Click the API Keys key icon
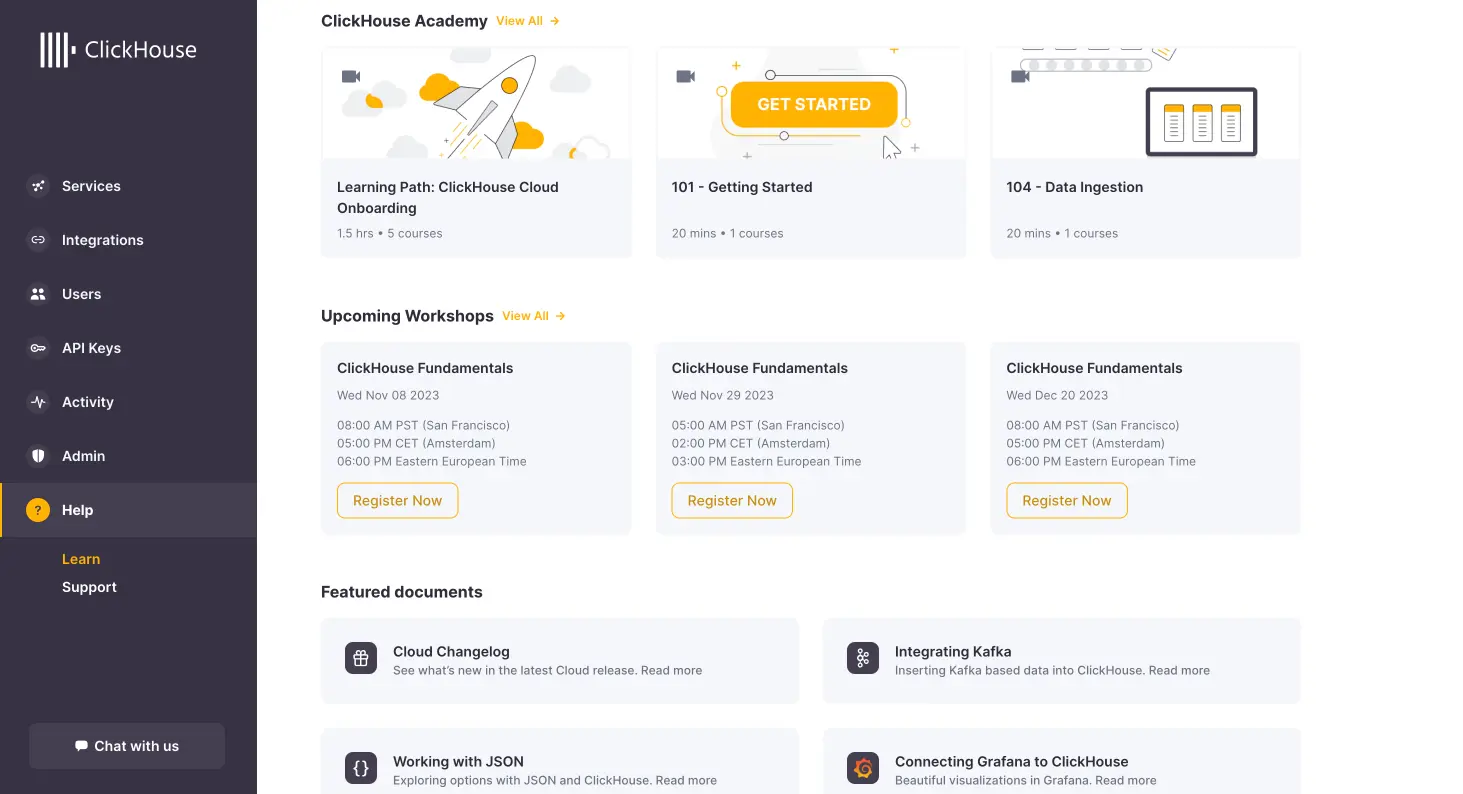Image resolution: width=1463 pixels, height=794 pixels. tap(38, 348)
